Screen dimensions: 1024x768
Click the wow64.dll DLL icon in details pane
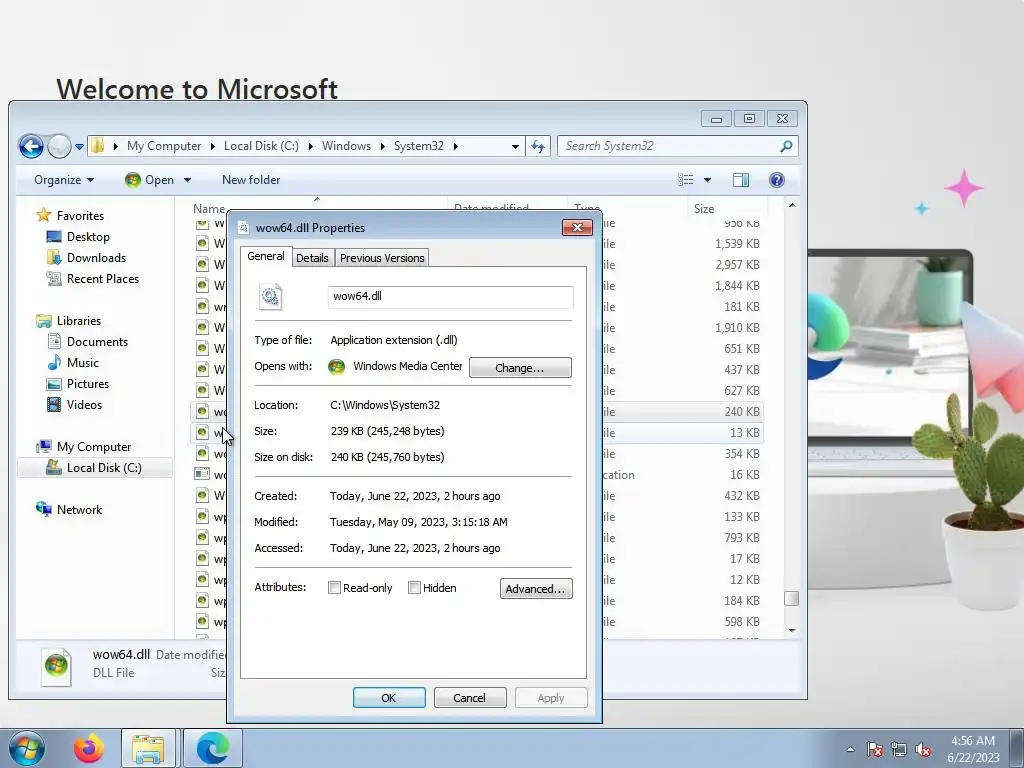[x=56, y=667]
